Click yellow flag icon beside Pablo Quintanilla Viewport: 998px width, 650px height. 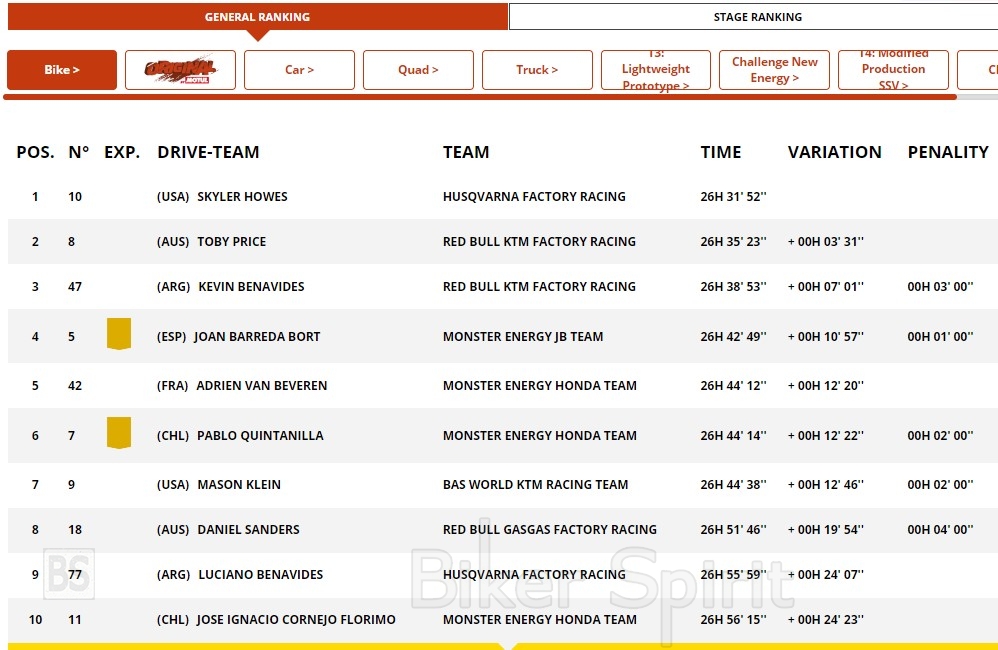pyautogui.click(x=119, y=433)
